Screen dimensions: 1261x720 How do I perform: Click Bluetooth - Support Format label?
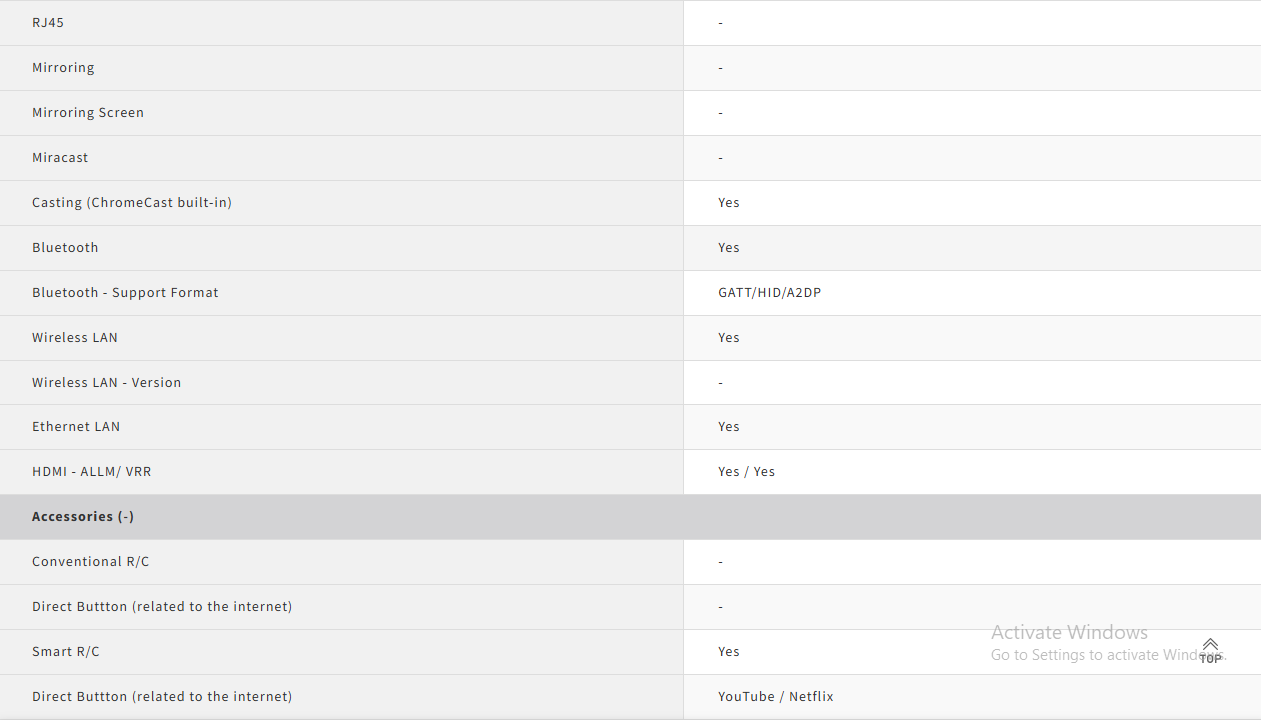(x=125, y=293)
